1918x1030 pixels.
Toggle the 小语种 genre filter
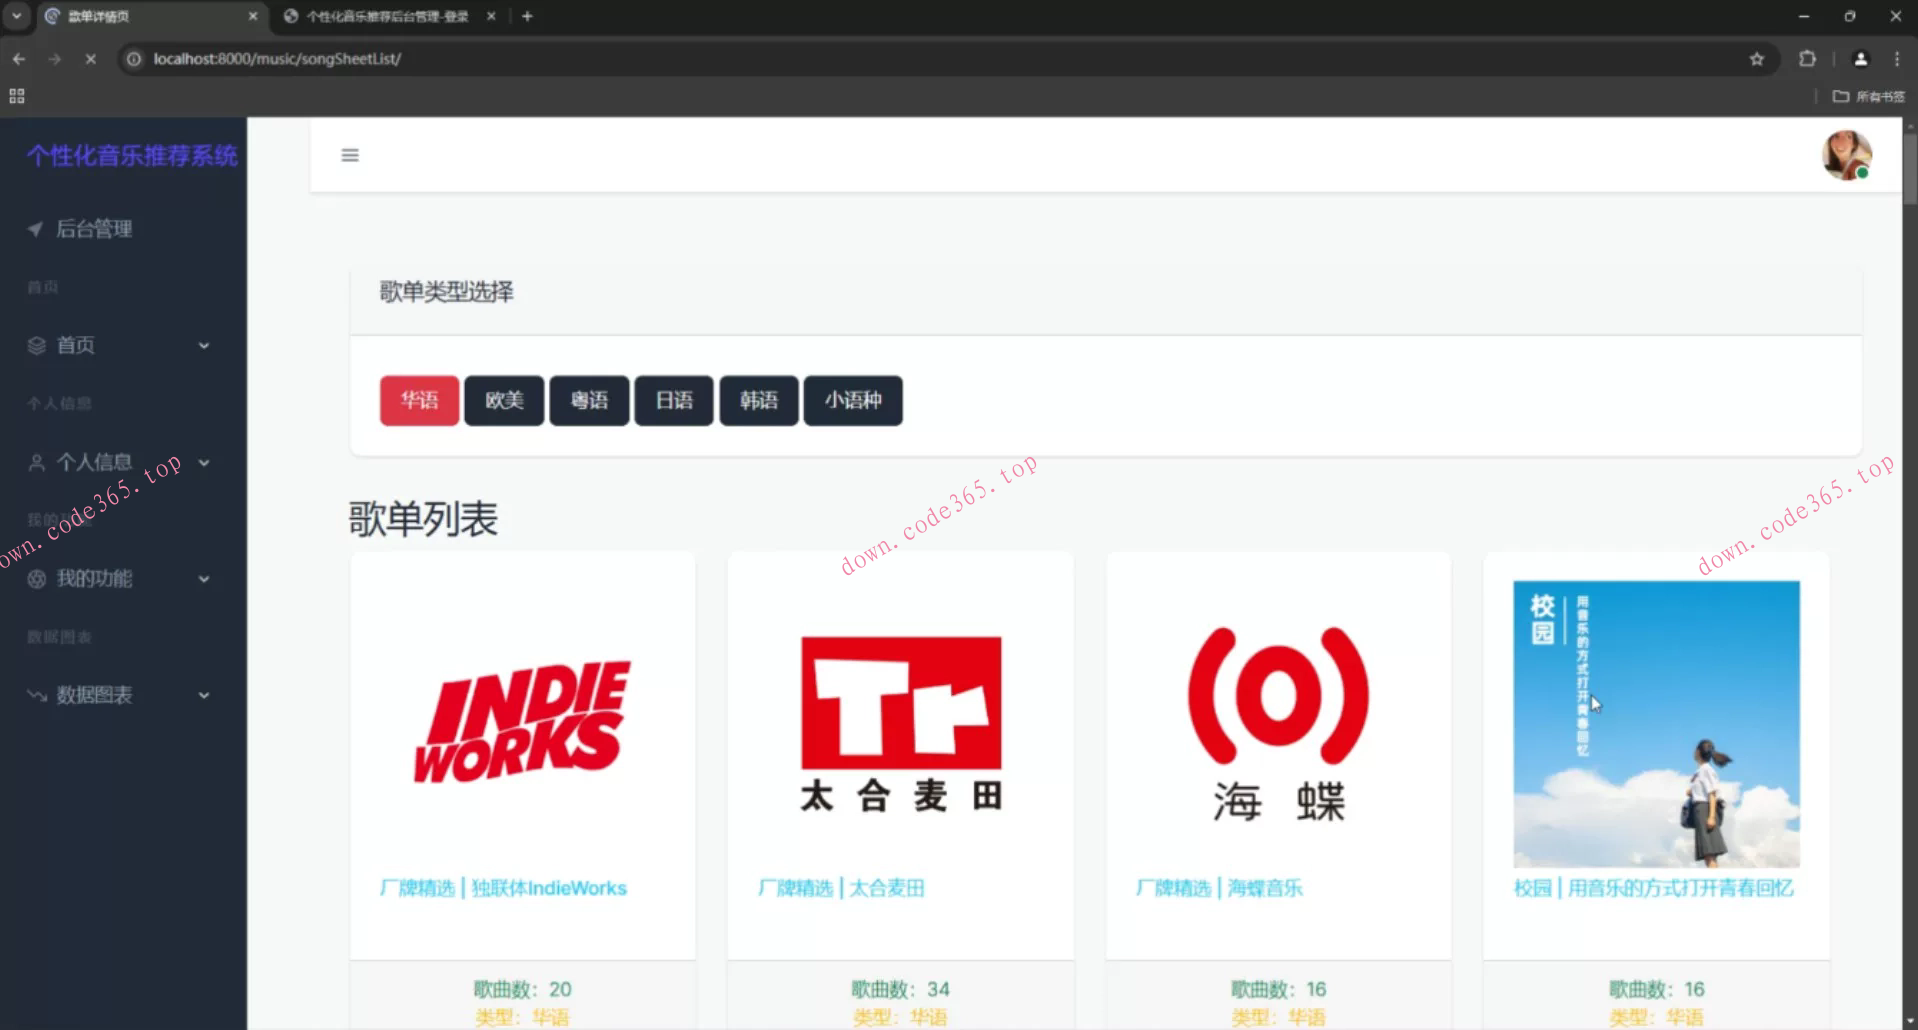point(852,400)
